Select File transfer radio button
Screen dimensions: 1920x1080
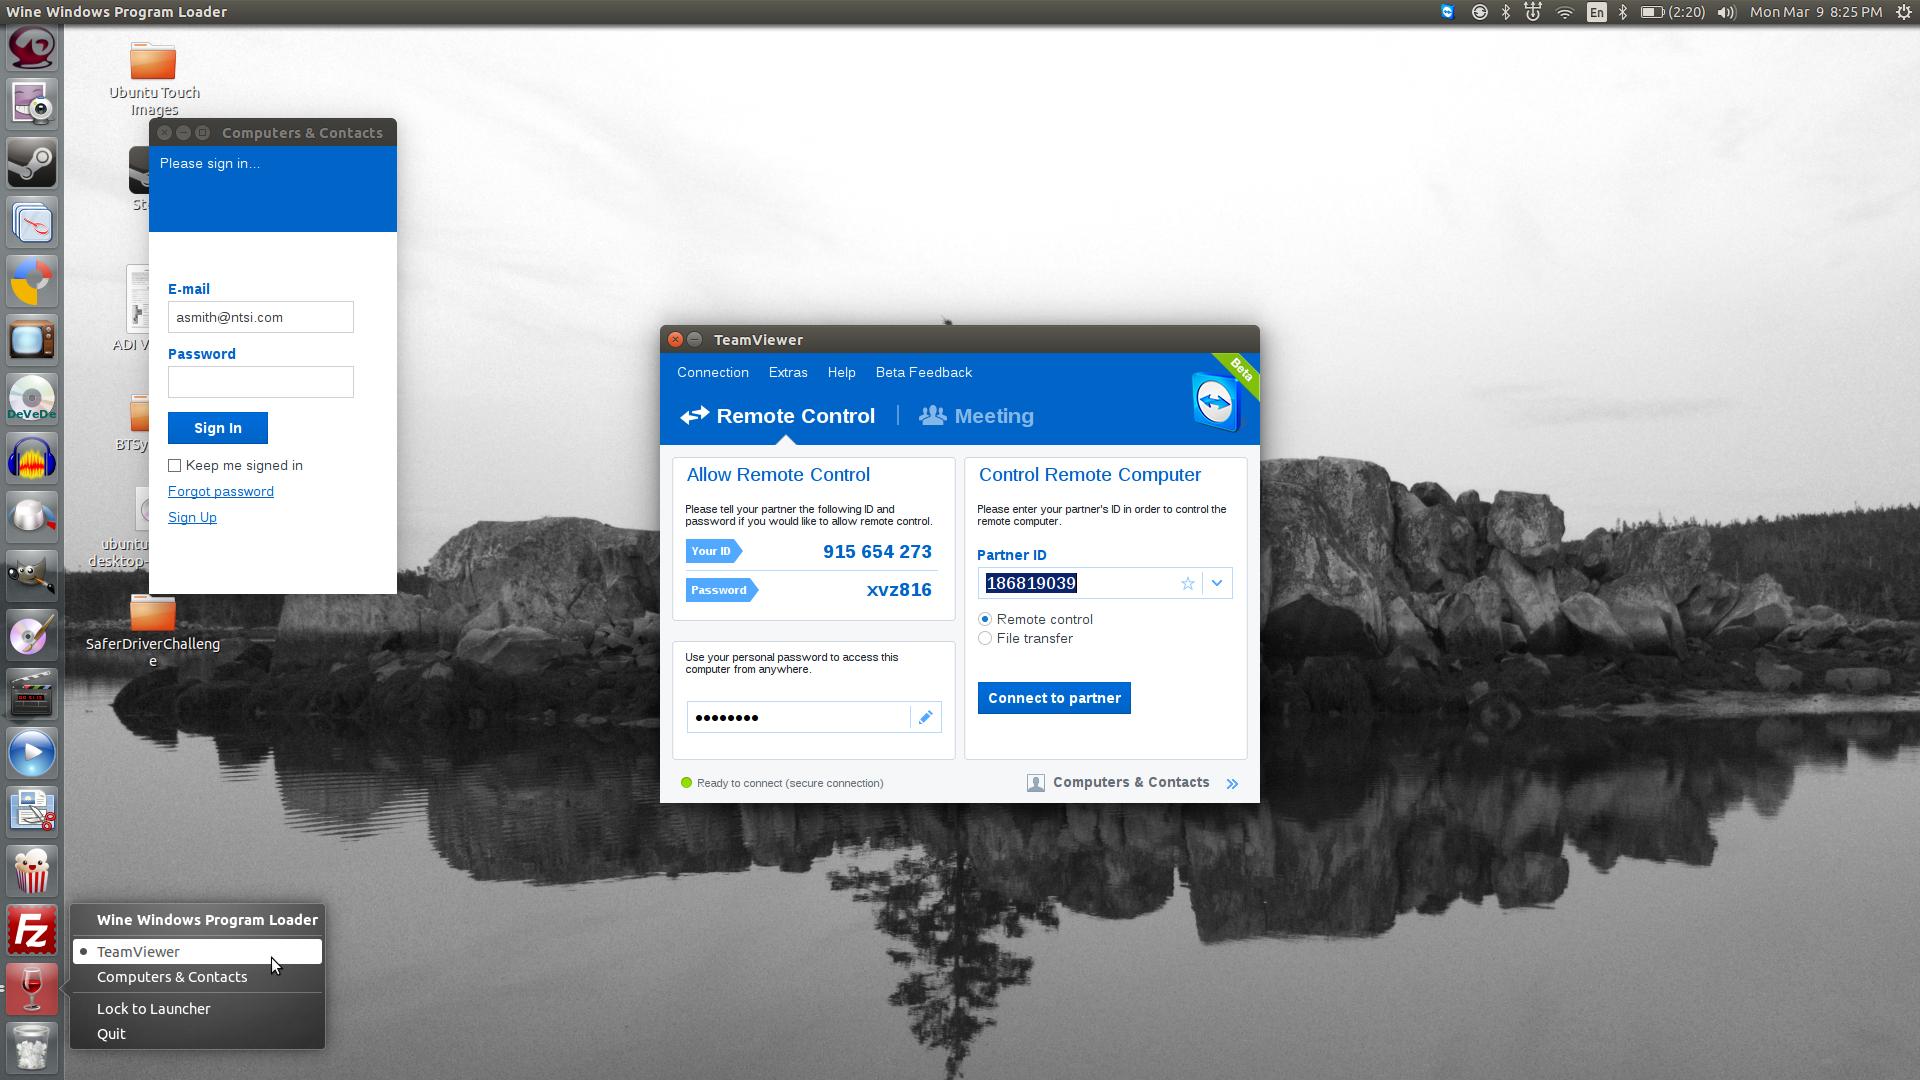985,638
